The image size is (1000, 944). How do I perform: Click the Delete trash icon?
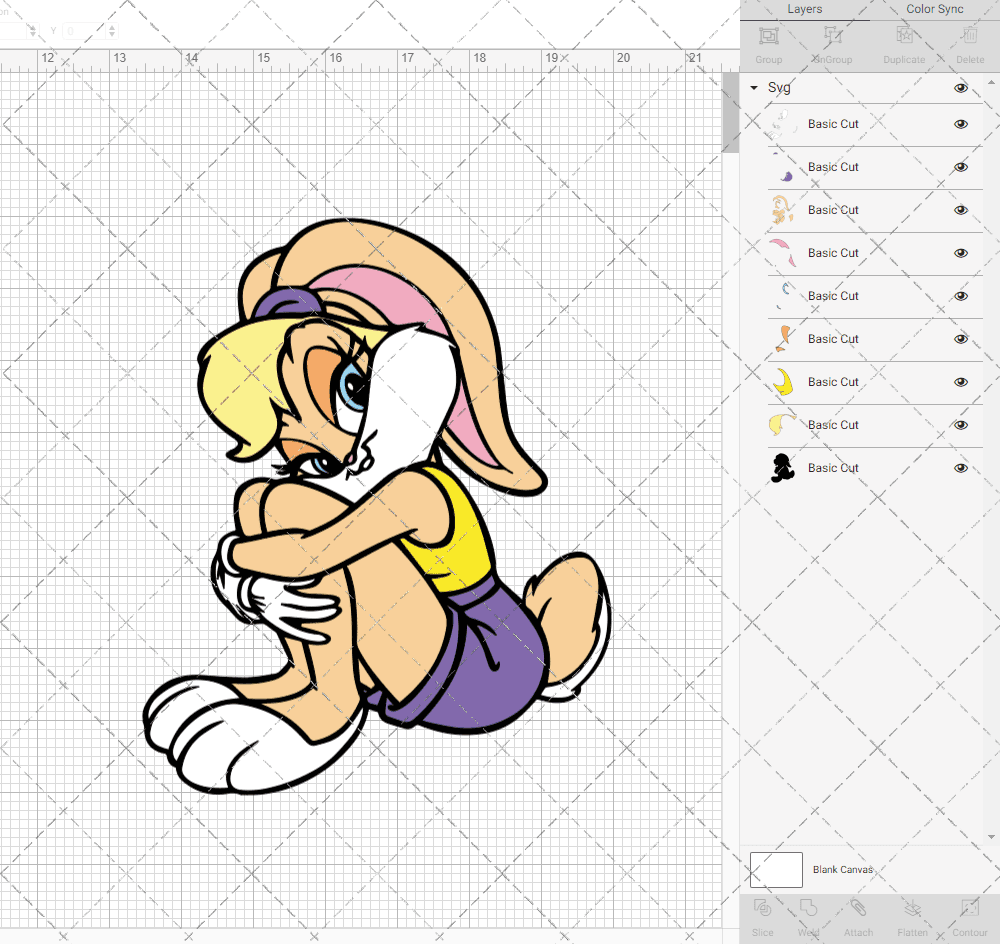coord(970,36)
